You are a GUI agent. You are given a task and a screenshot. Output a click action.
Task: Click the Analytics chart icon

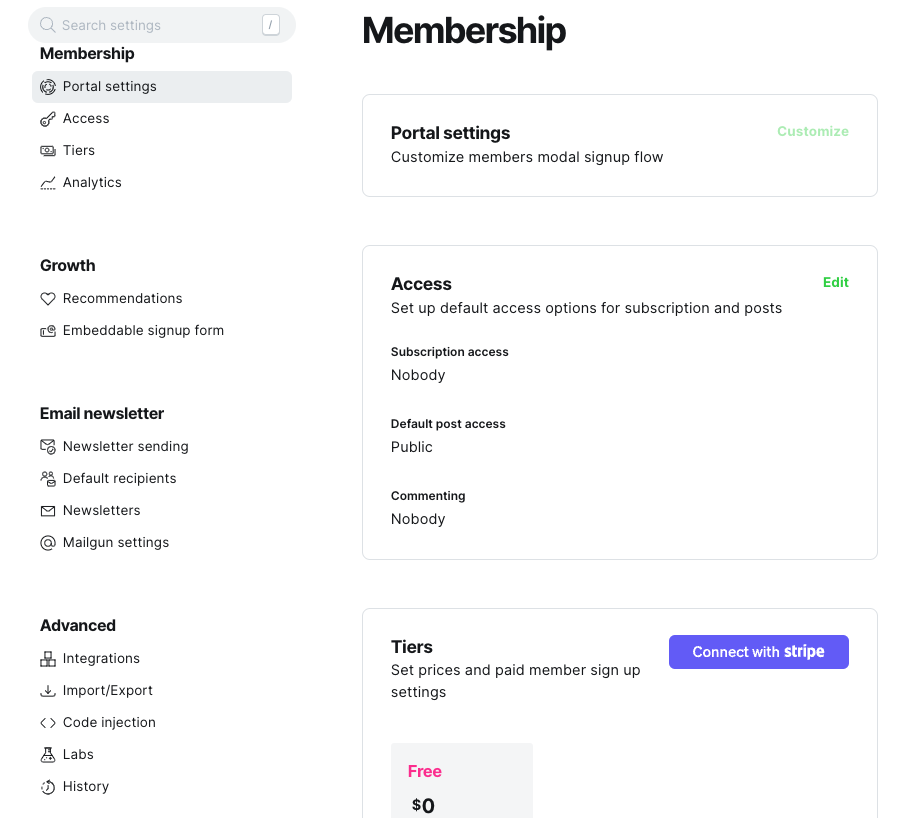point(48,183)
